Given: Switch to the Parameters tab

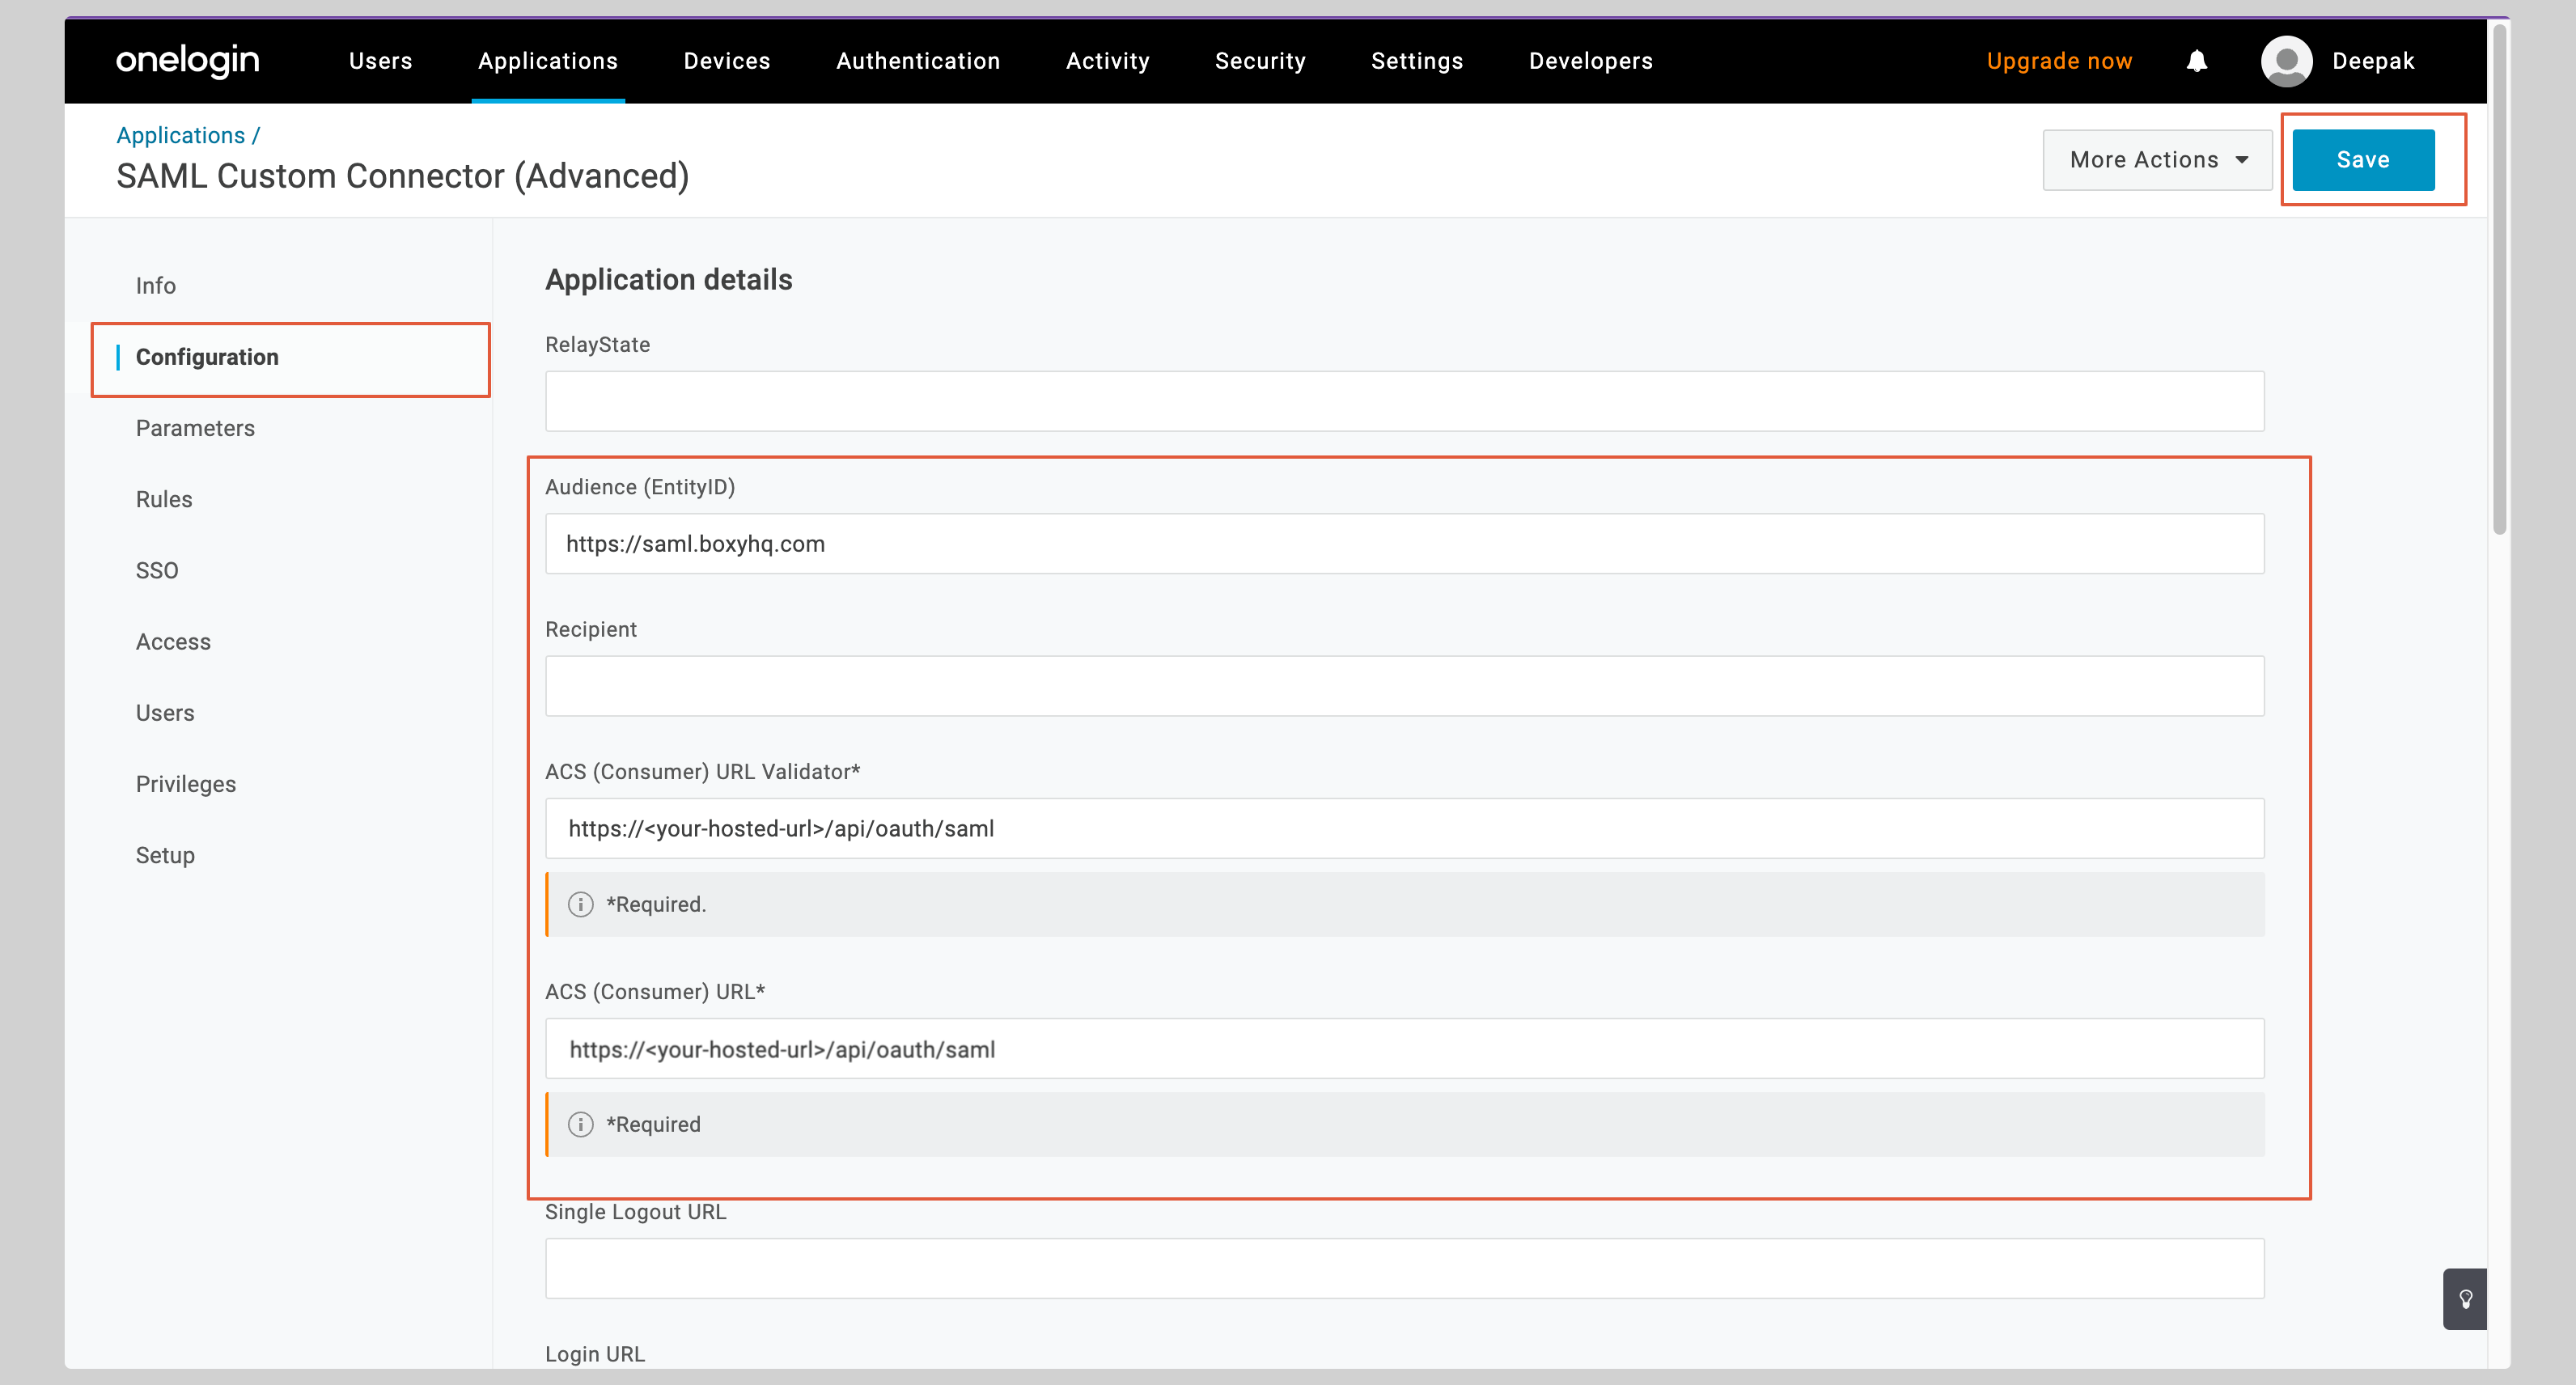Looking at the screenshot, I should coord(195,428).
